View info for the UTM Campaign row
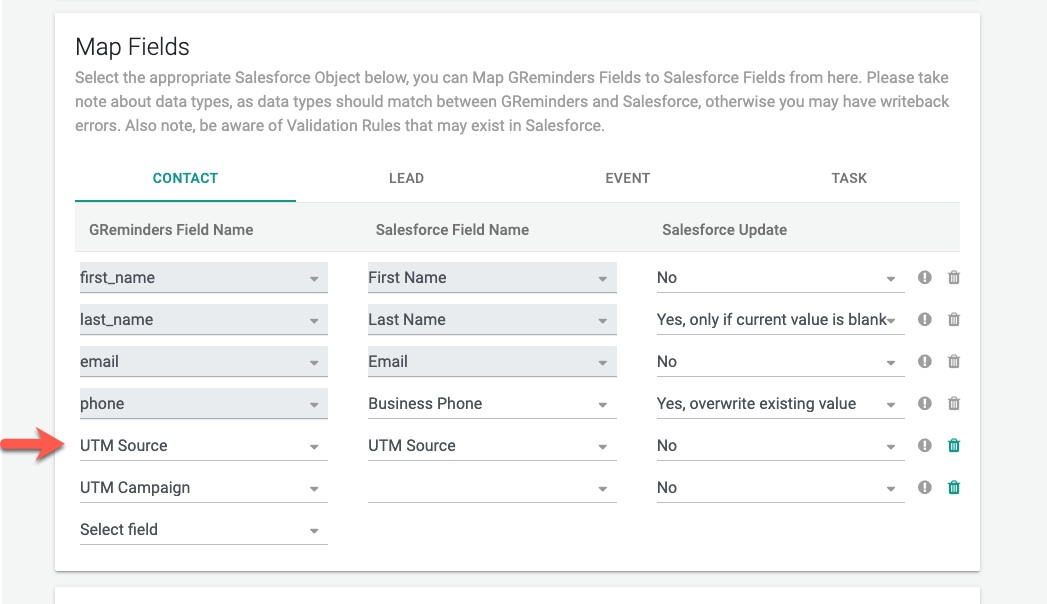This screenshot has width=1047, height=604. point(924,487)
